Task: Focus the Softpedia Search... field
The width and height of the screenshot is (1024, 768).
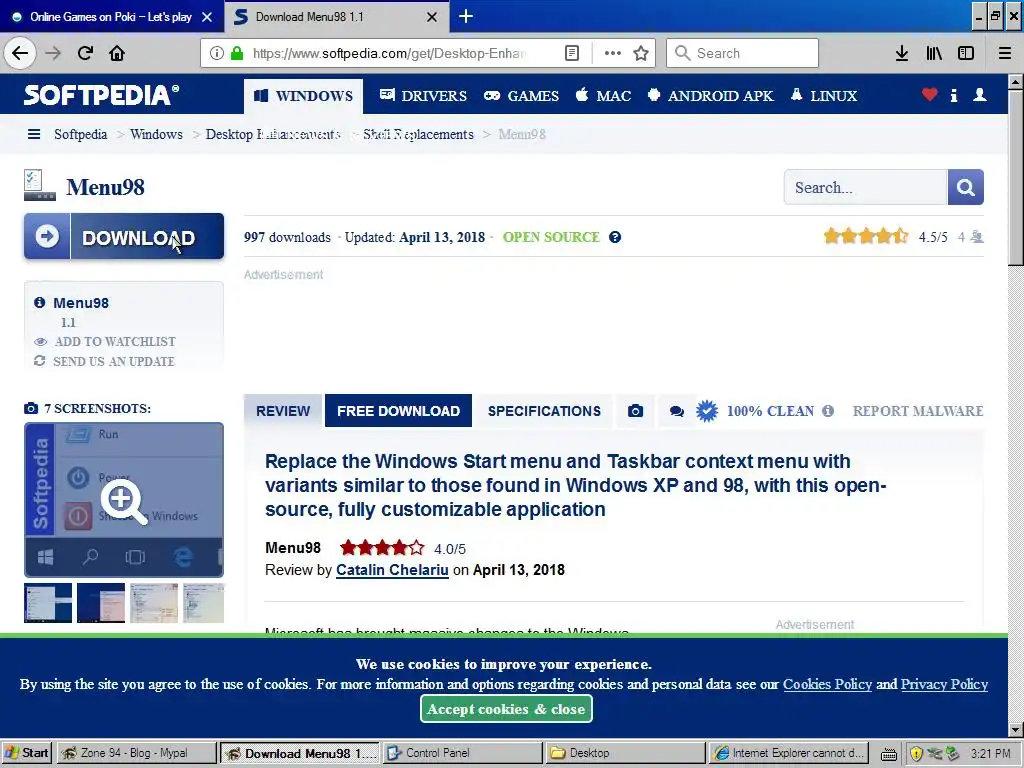Action: (x=866, y=187)
